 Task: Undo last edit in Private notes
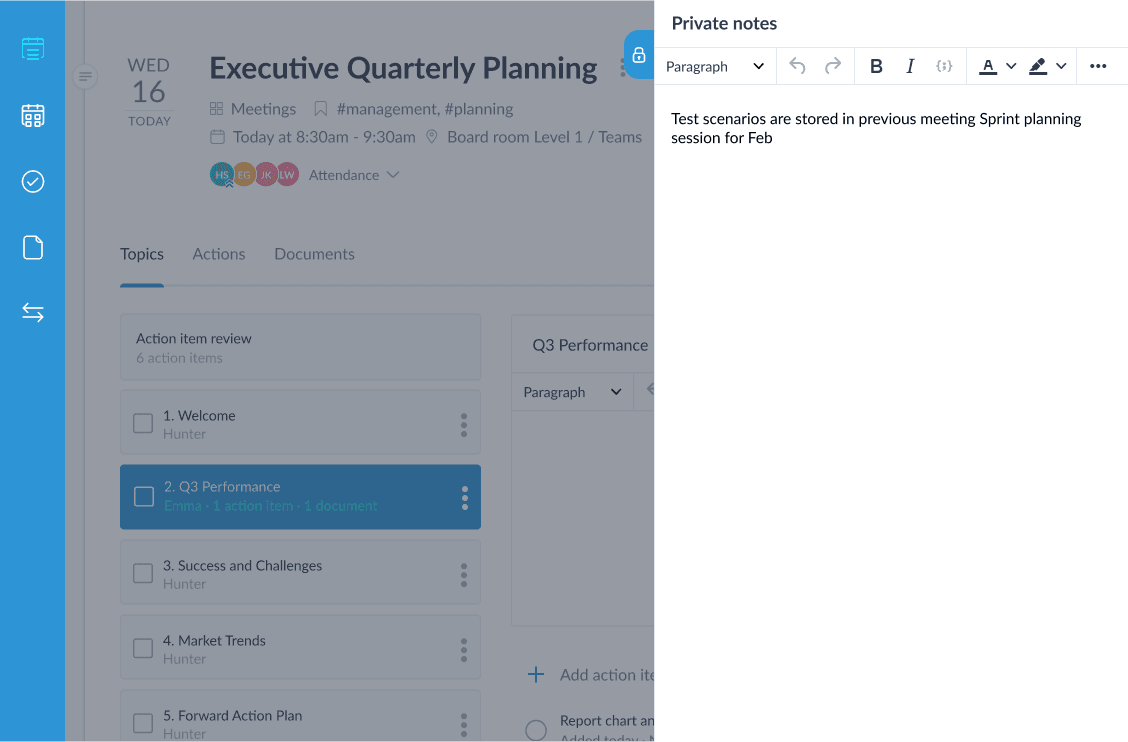click(797, 66)
